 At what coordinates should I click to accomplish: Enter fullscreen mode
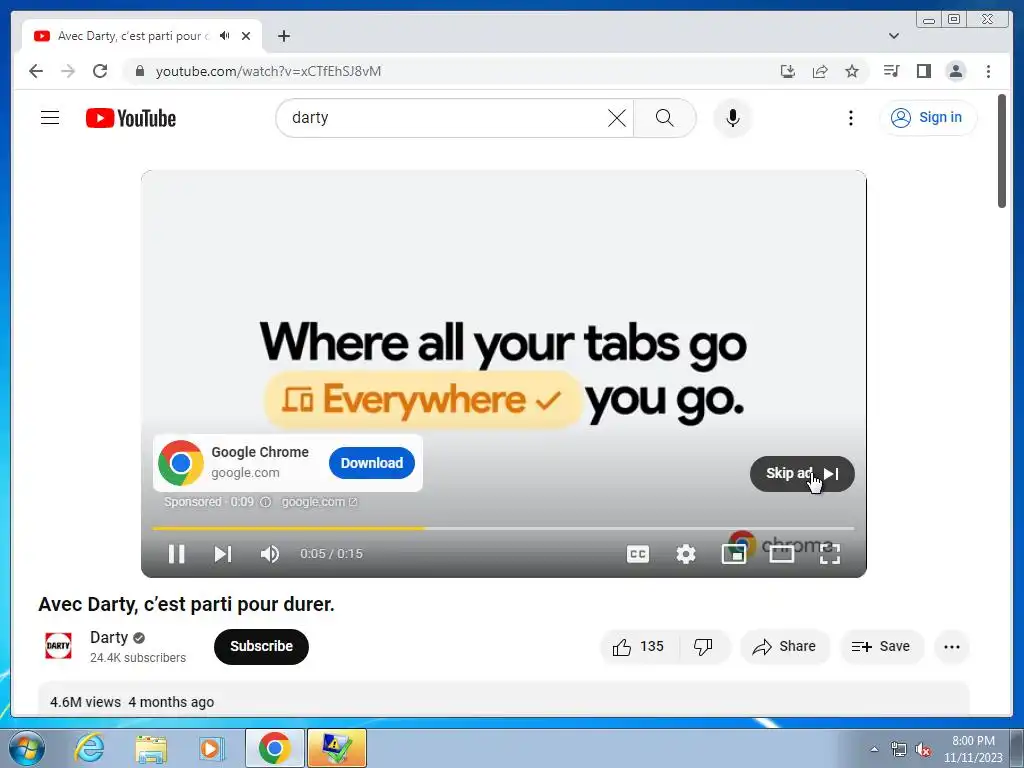[x=829, y=554]
